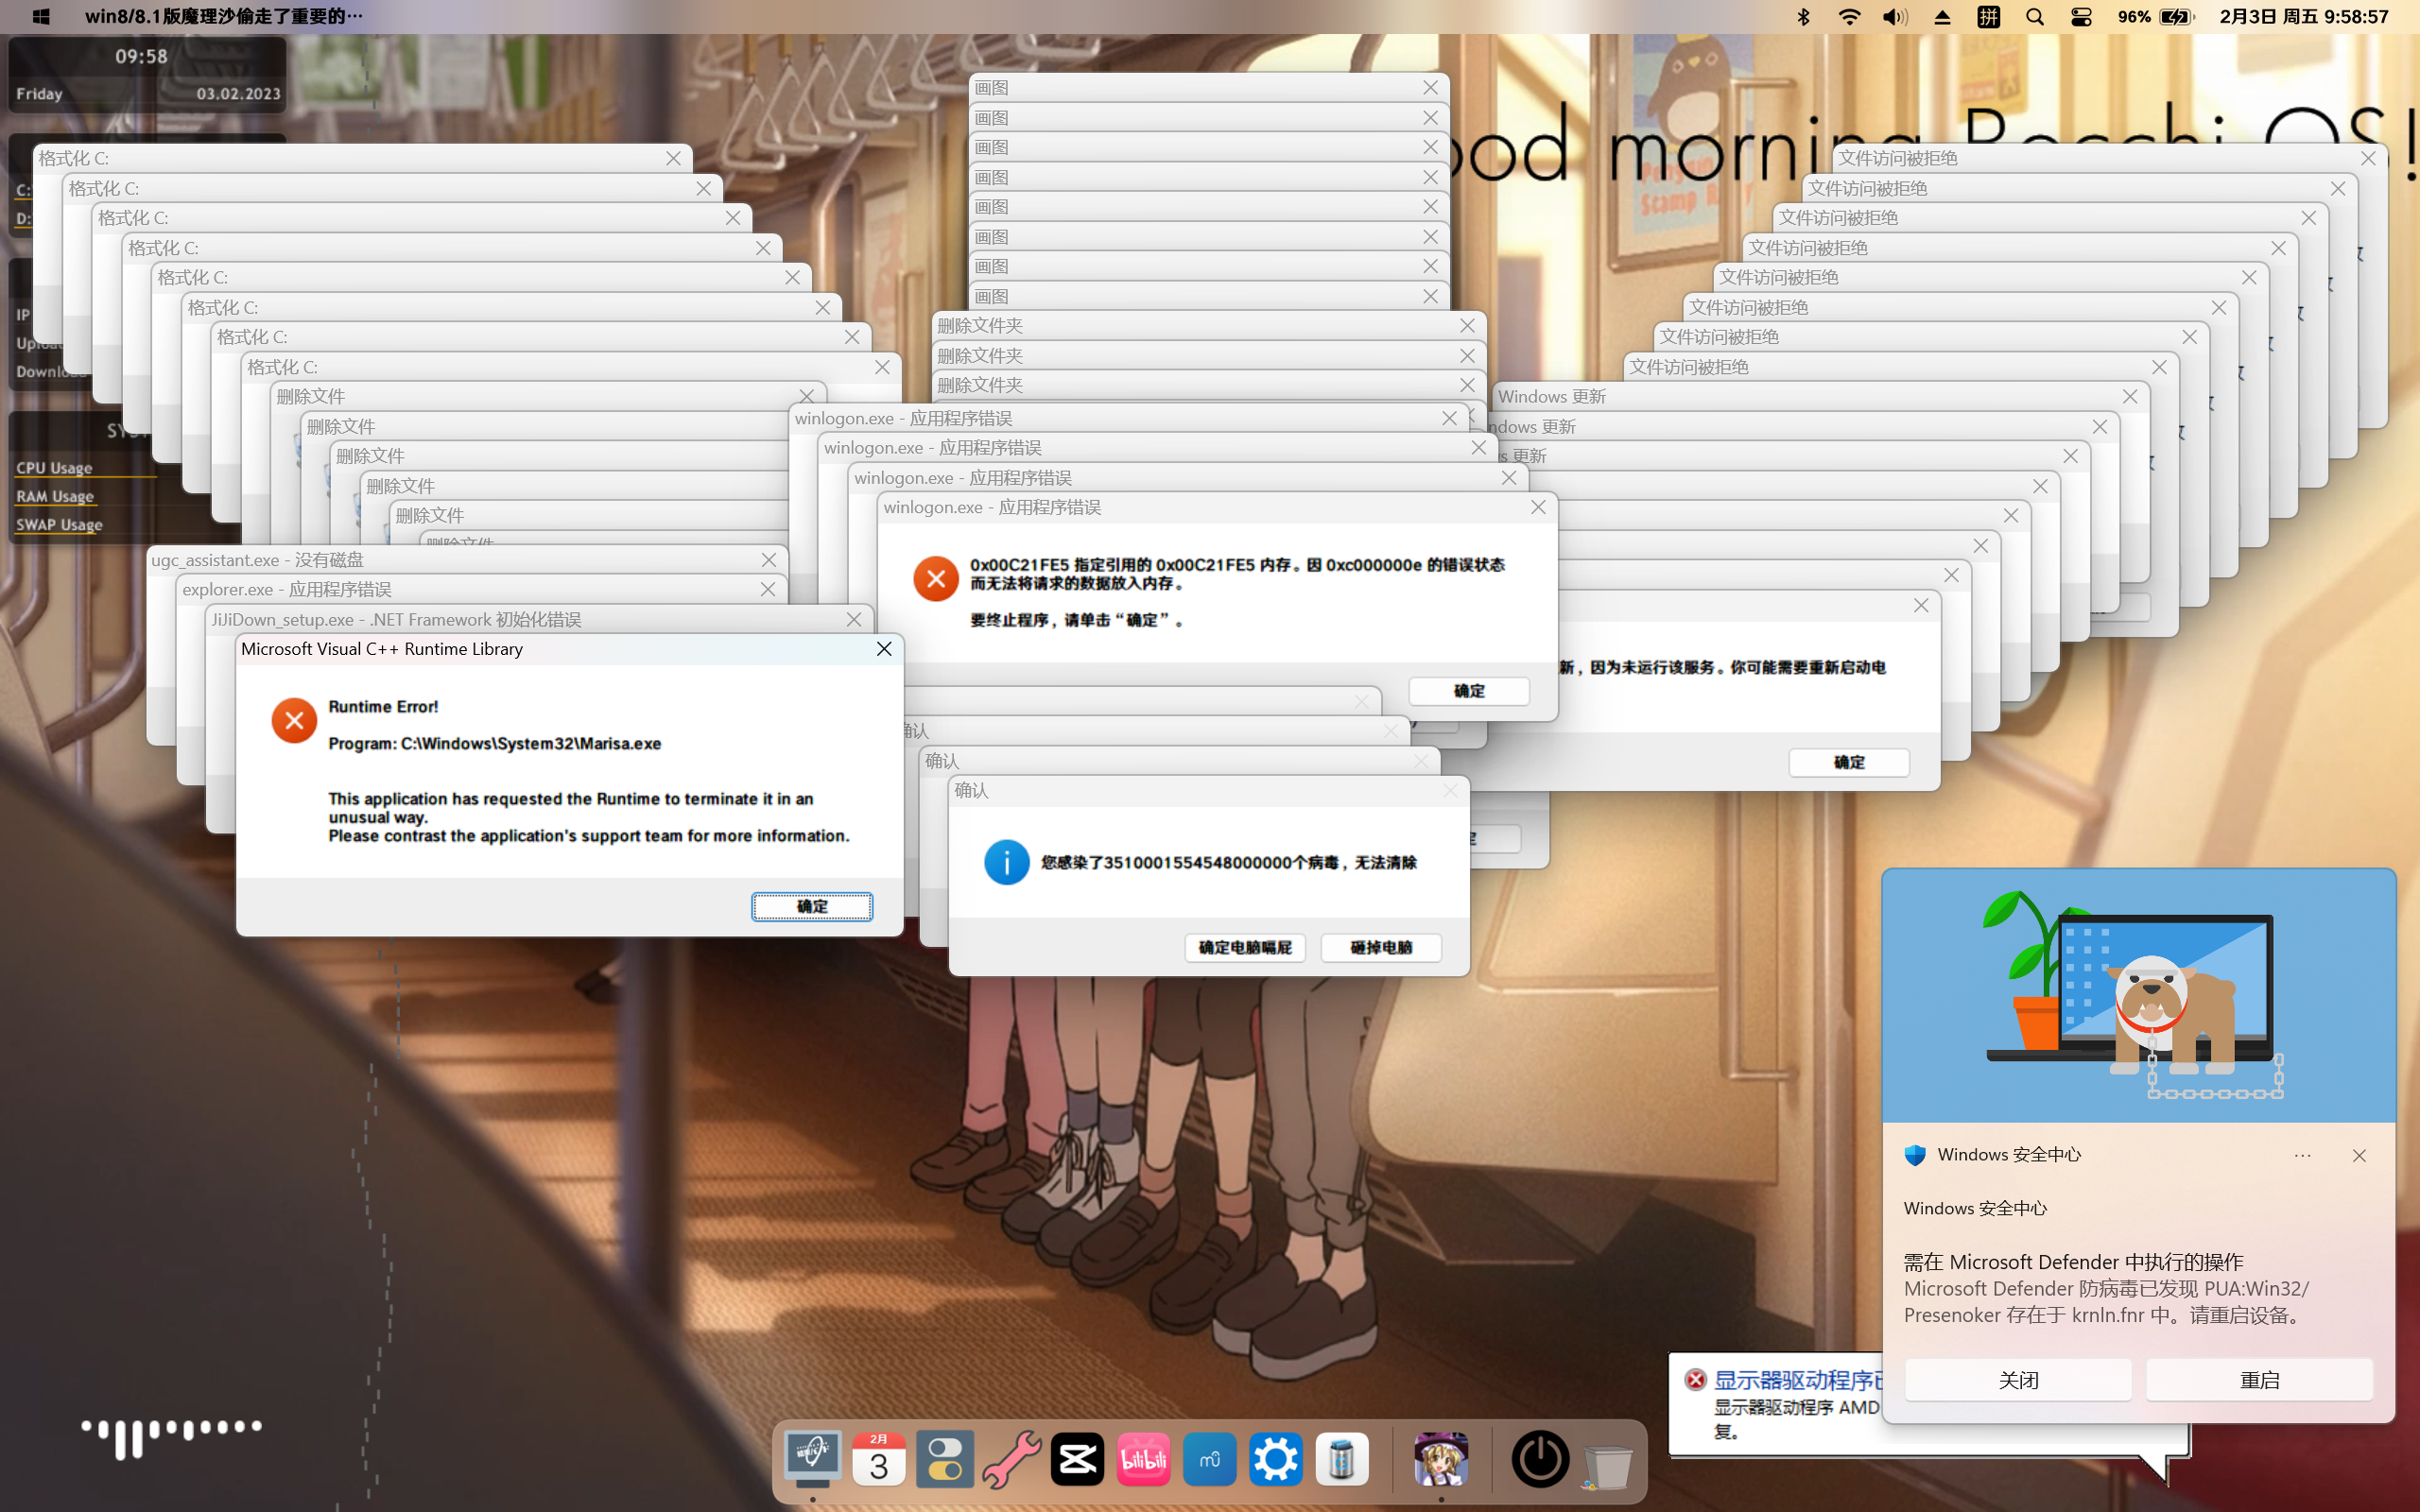Screen dimensions: 2420x1512
Task: Open the ··· options menu in the 安全中心 notification
Action: click(2302, 1155)
